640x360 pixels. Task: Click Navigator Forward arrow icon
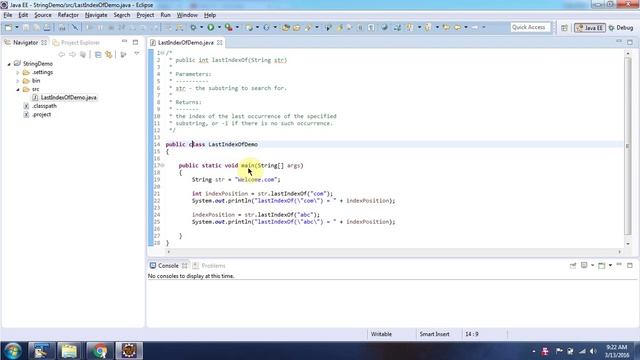pyautogui.click(x=72, y=54)
